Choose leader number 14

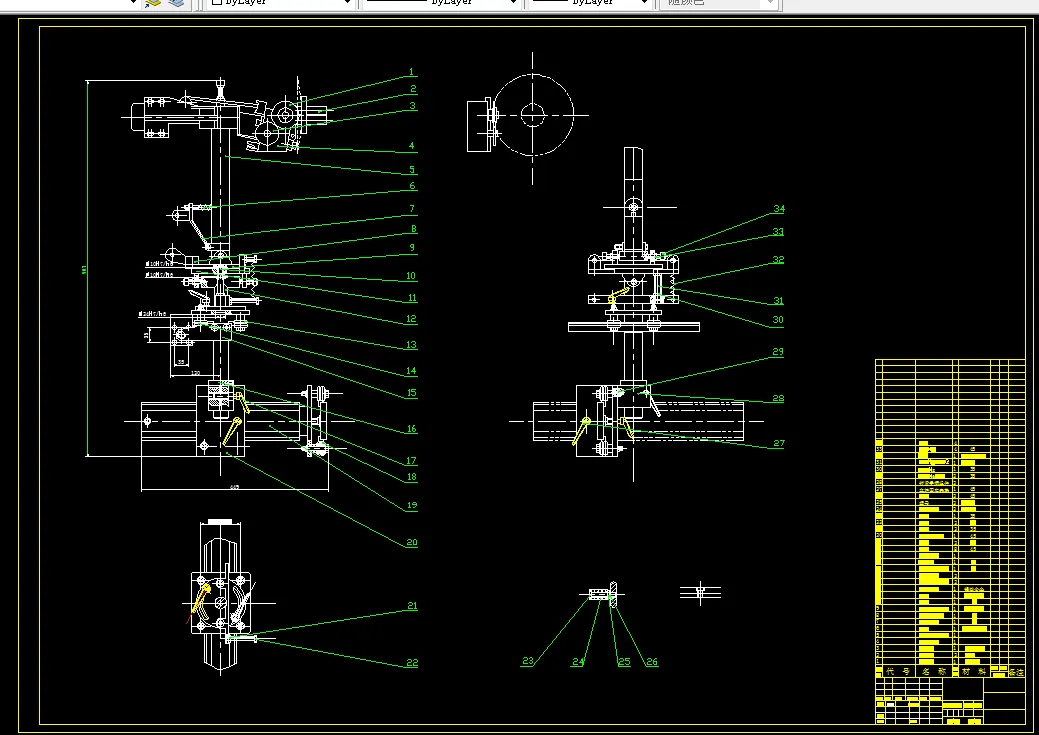click(x=411, y=371)
